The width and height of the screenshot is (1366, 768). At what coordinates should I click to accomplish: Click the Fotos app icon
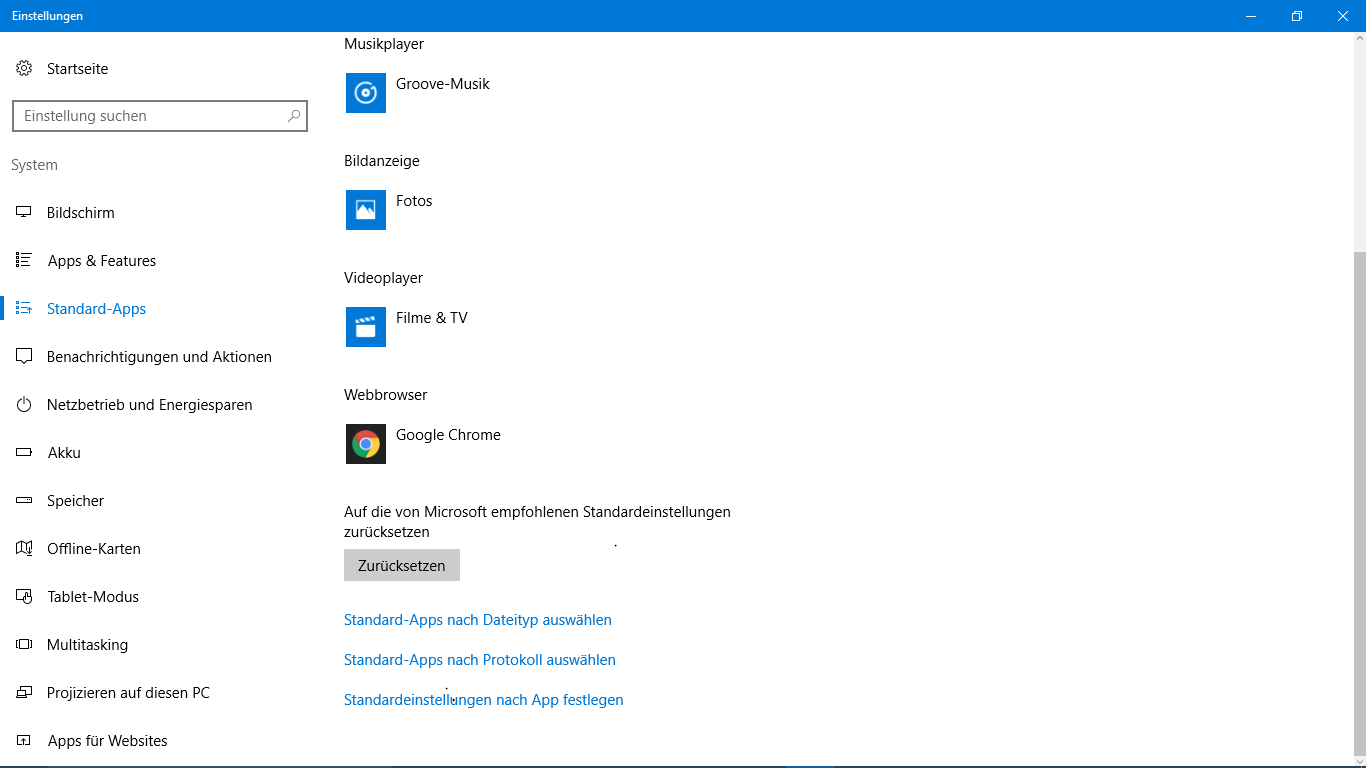point(366,210)
